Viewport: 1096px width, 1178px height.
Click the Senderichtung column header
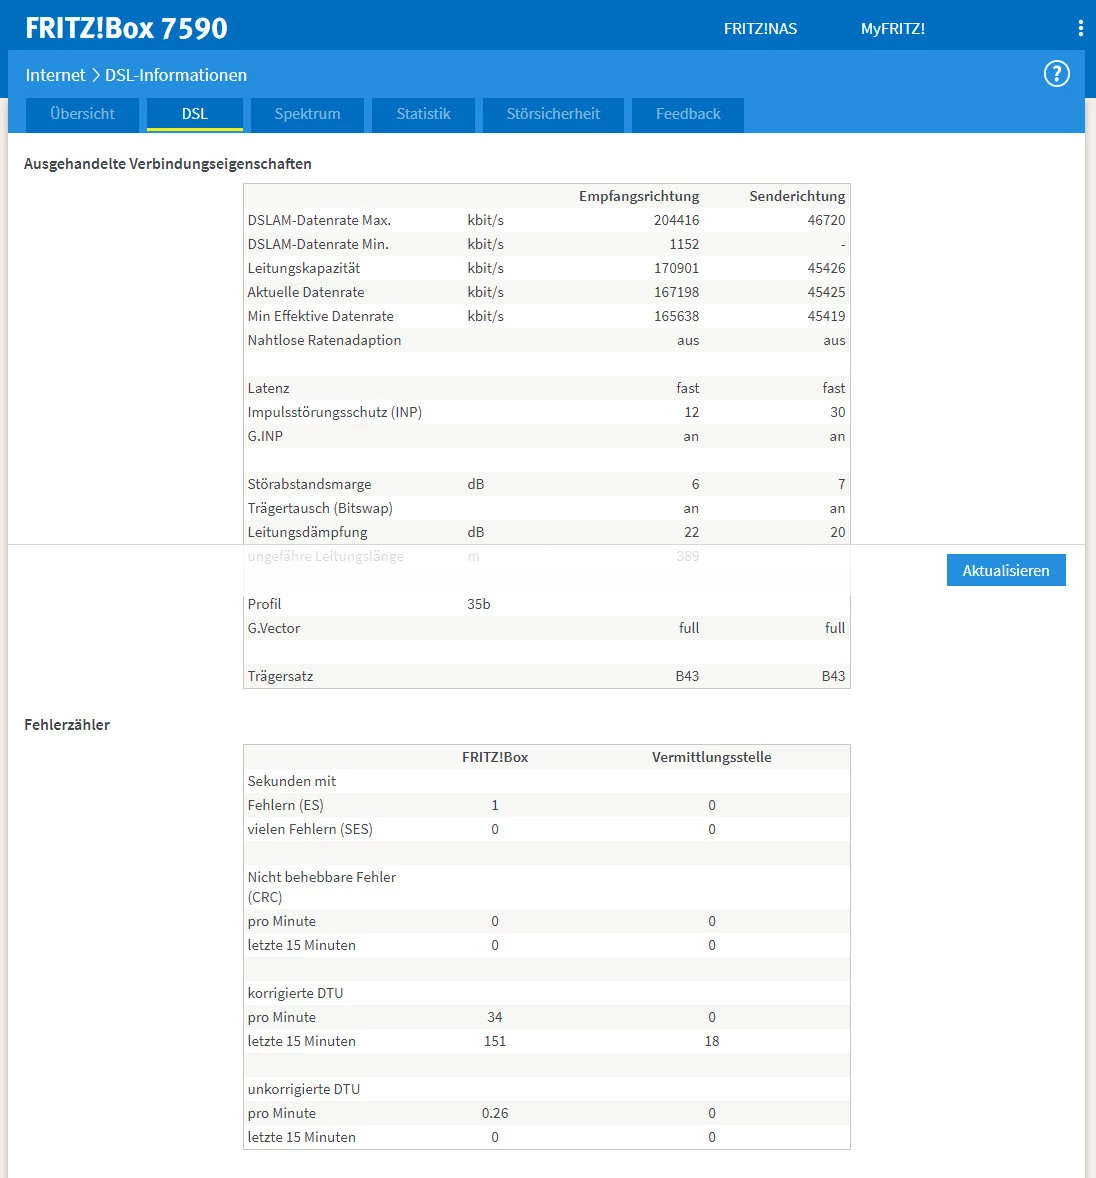(x=797, y=196)
